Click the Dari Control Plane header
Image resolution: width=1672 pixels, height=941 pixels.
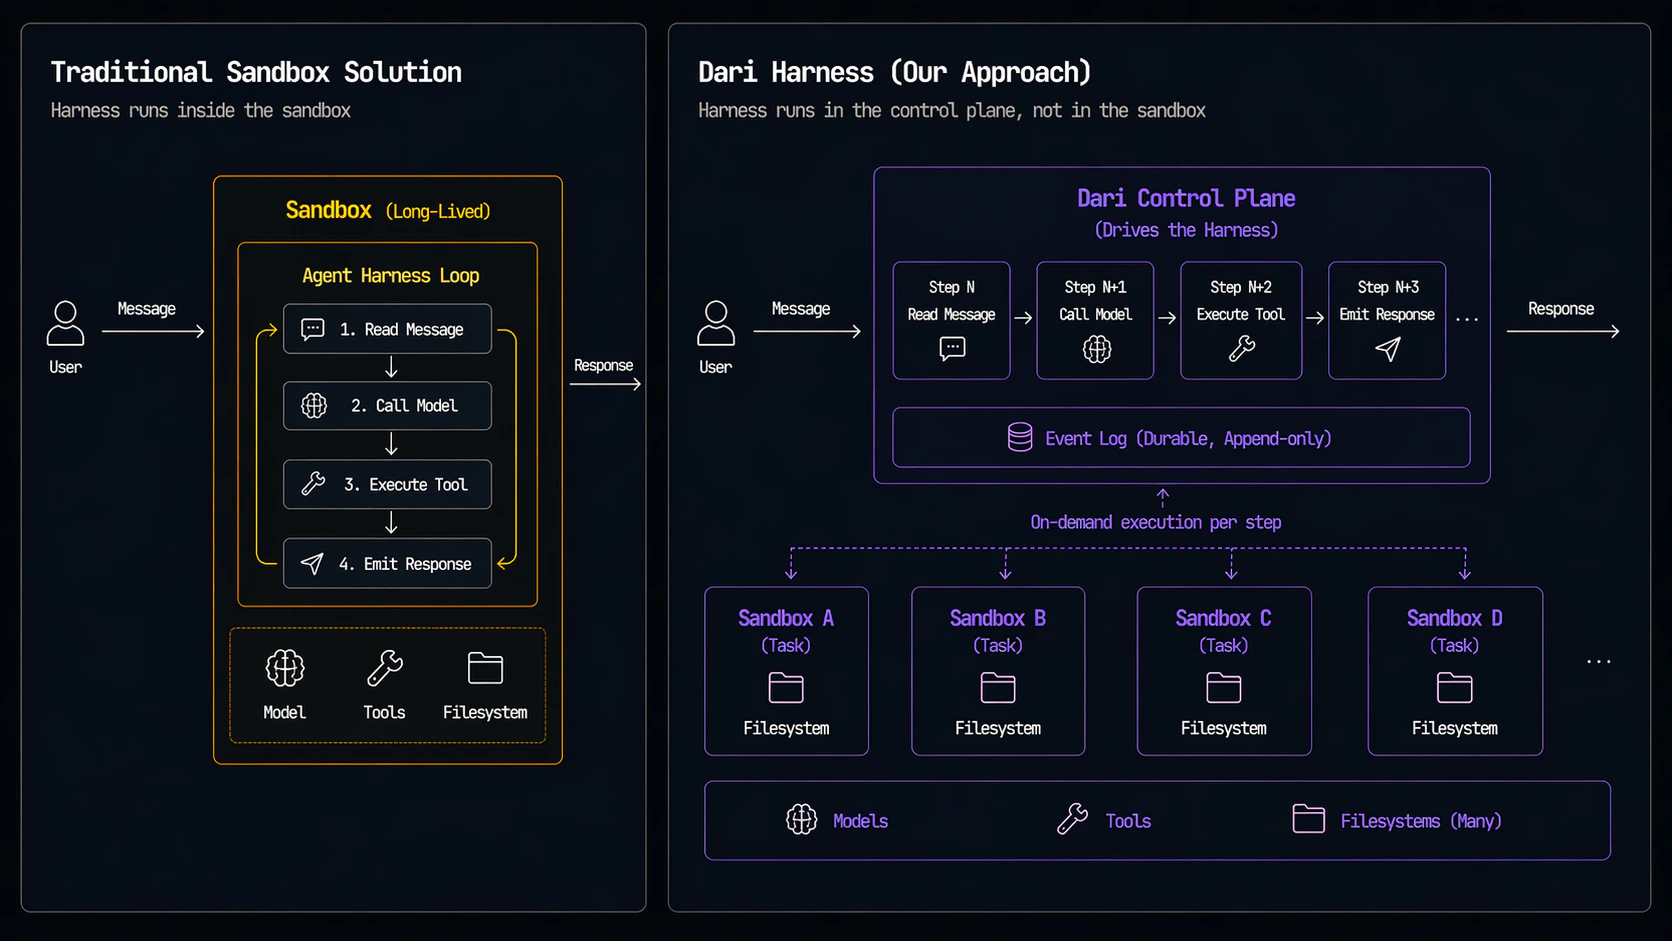coord(1185,198)
